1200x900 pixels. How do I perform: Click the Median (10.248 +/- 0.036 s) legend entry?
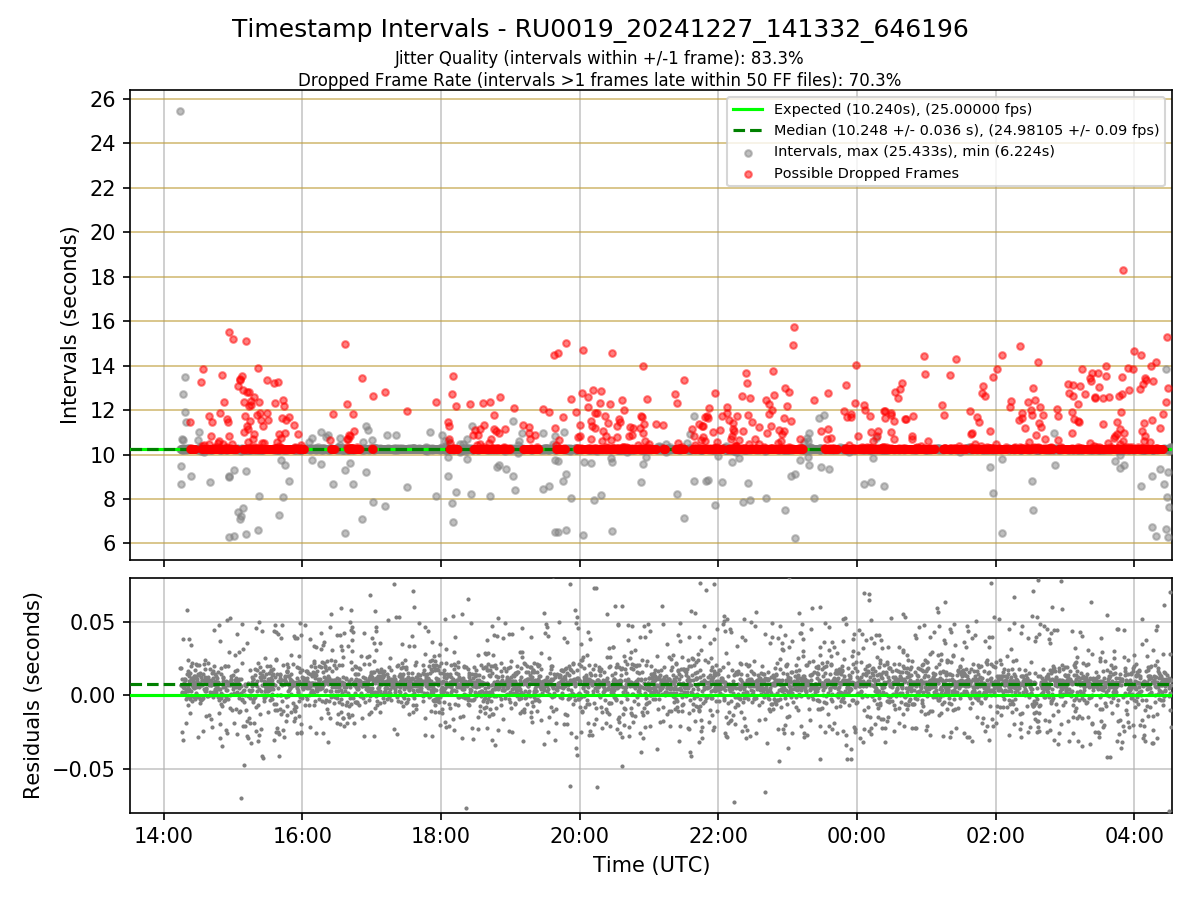coord(966,130)
